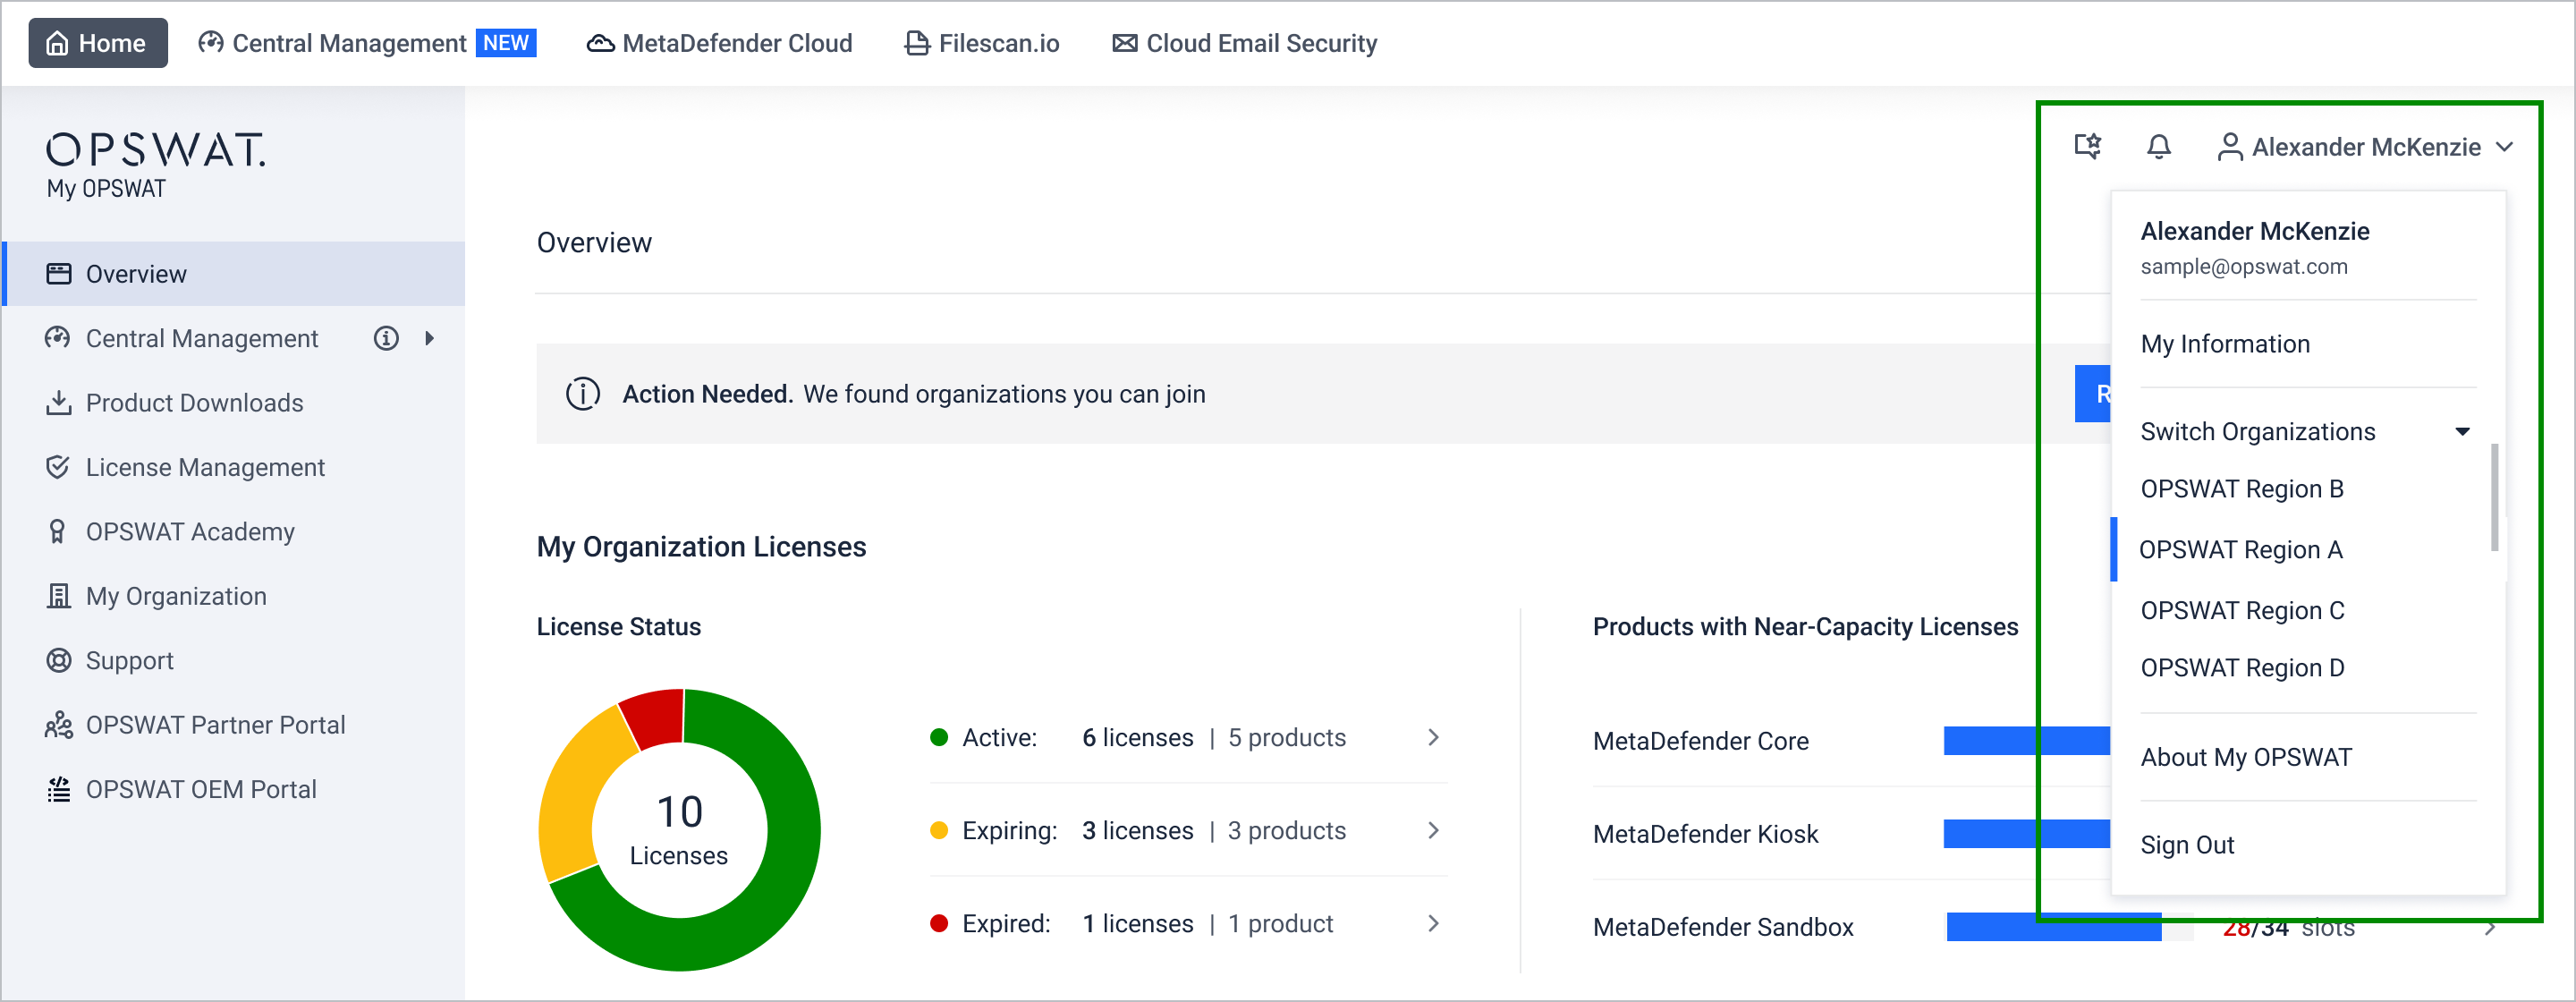Open the Expired licenses row chevron
This screenshot has width=2576, height=1002.
(1433, 924)
